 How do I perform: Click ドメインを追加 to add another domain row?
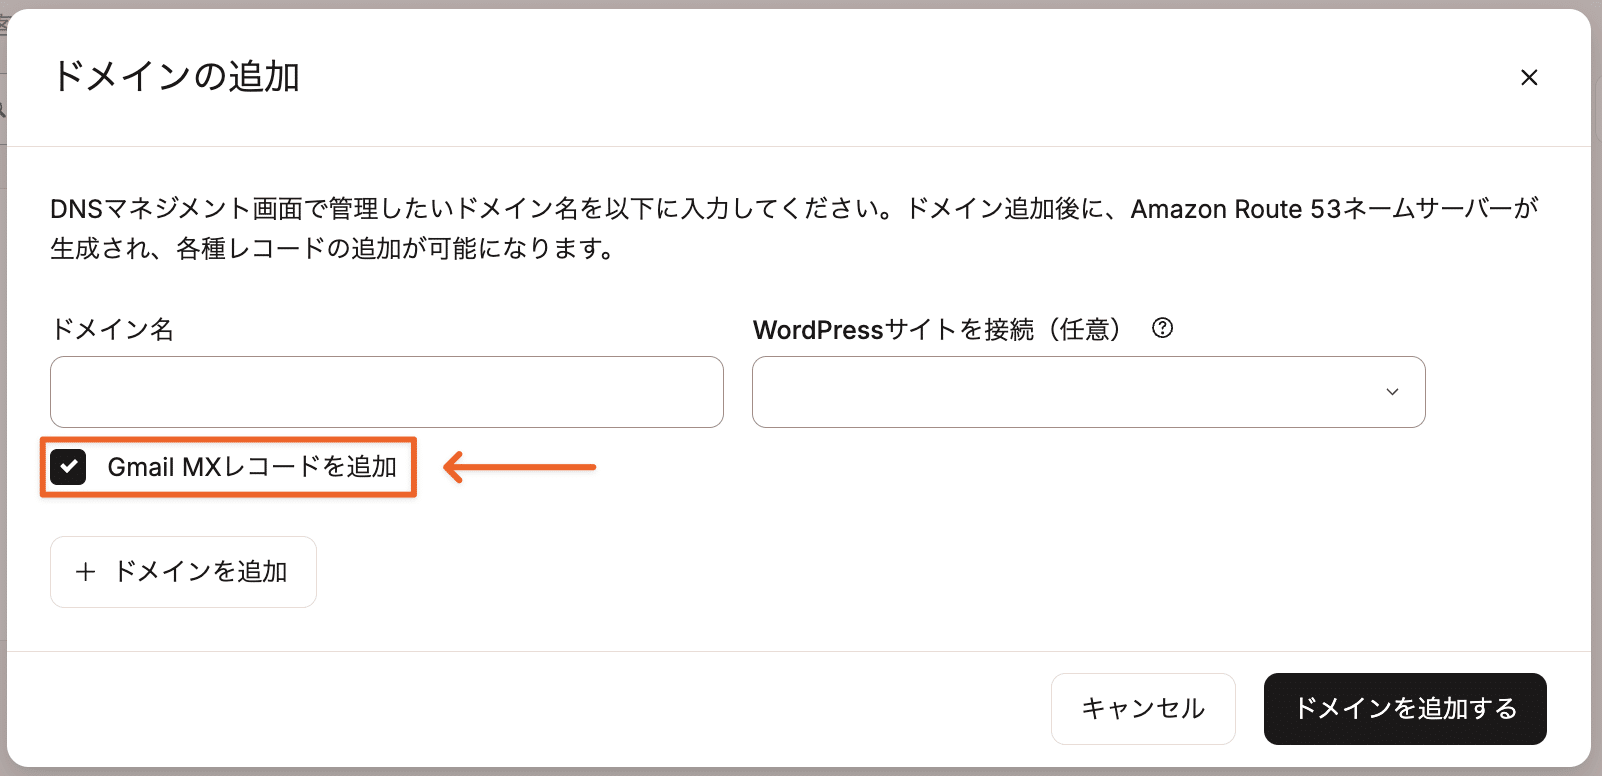183,571
